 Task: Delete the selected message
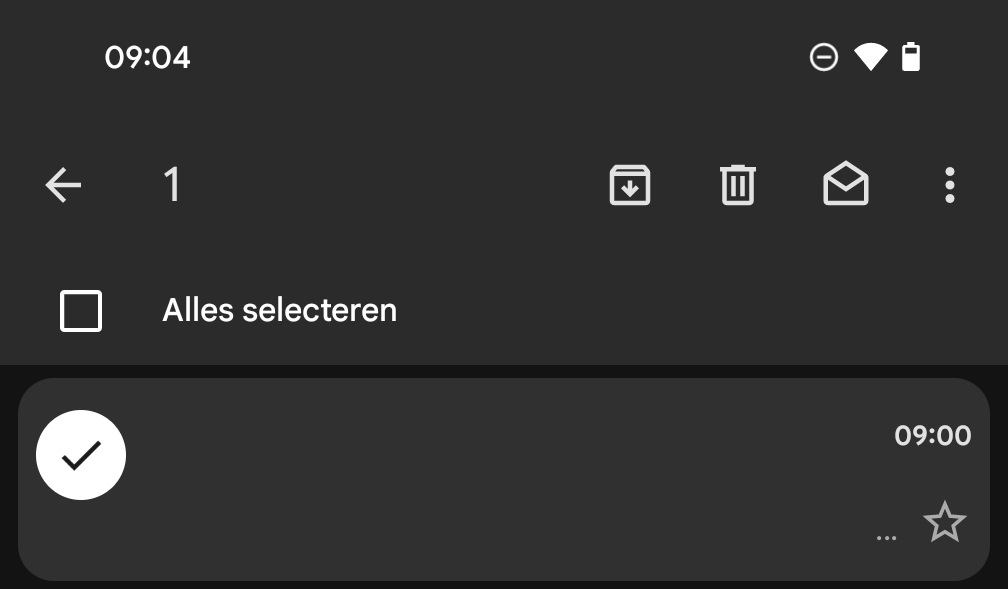pos(737,185)
